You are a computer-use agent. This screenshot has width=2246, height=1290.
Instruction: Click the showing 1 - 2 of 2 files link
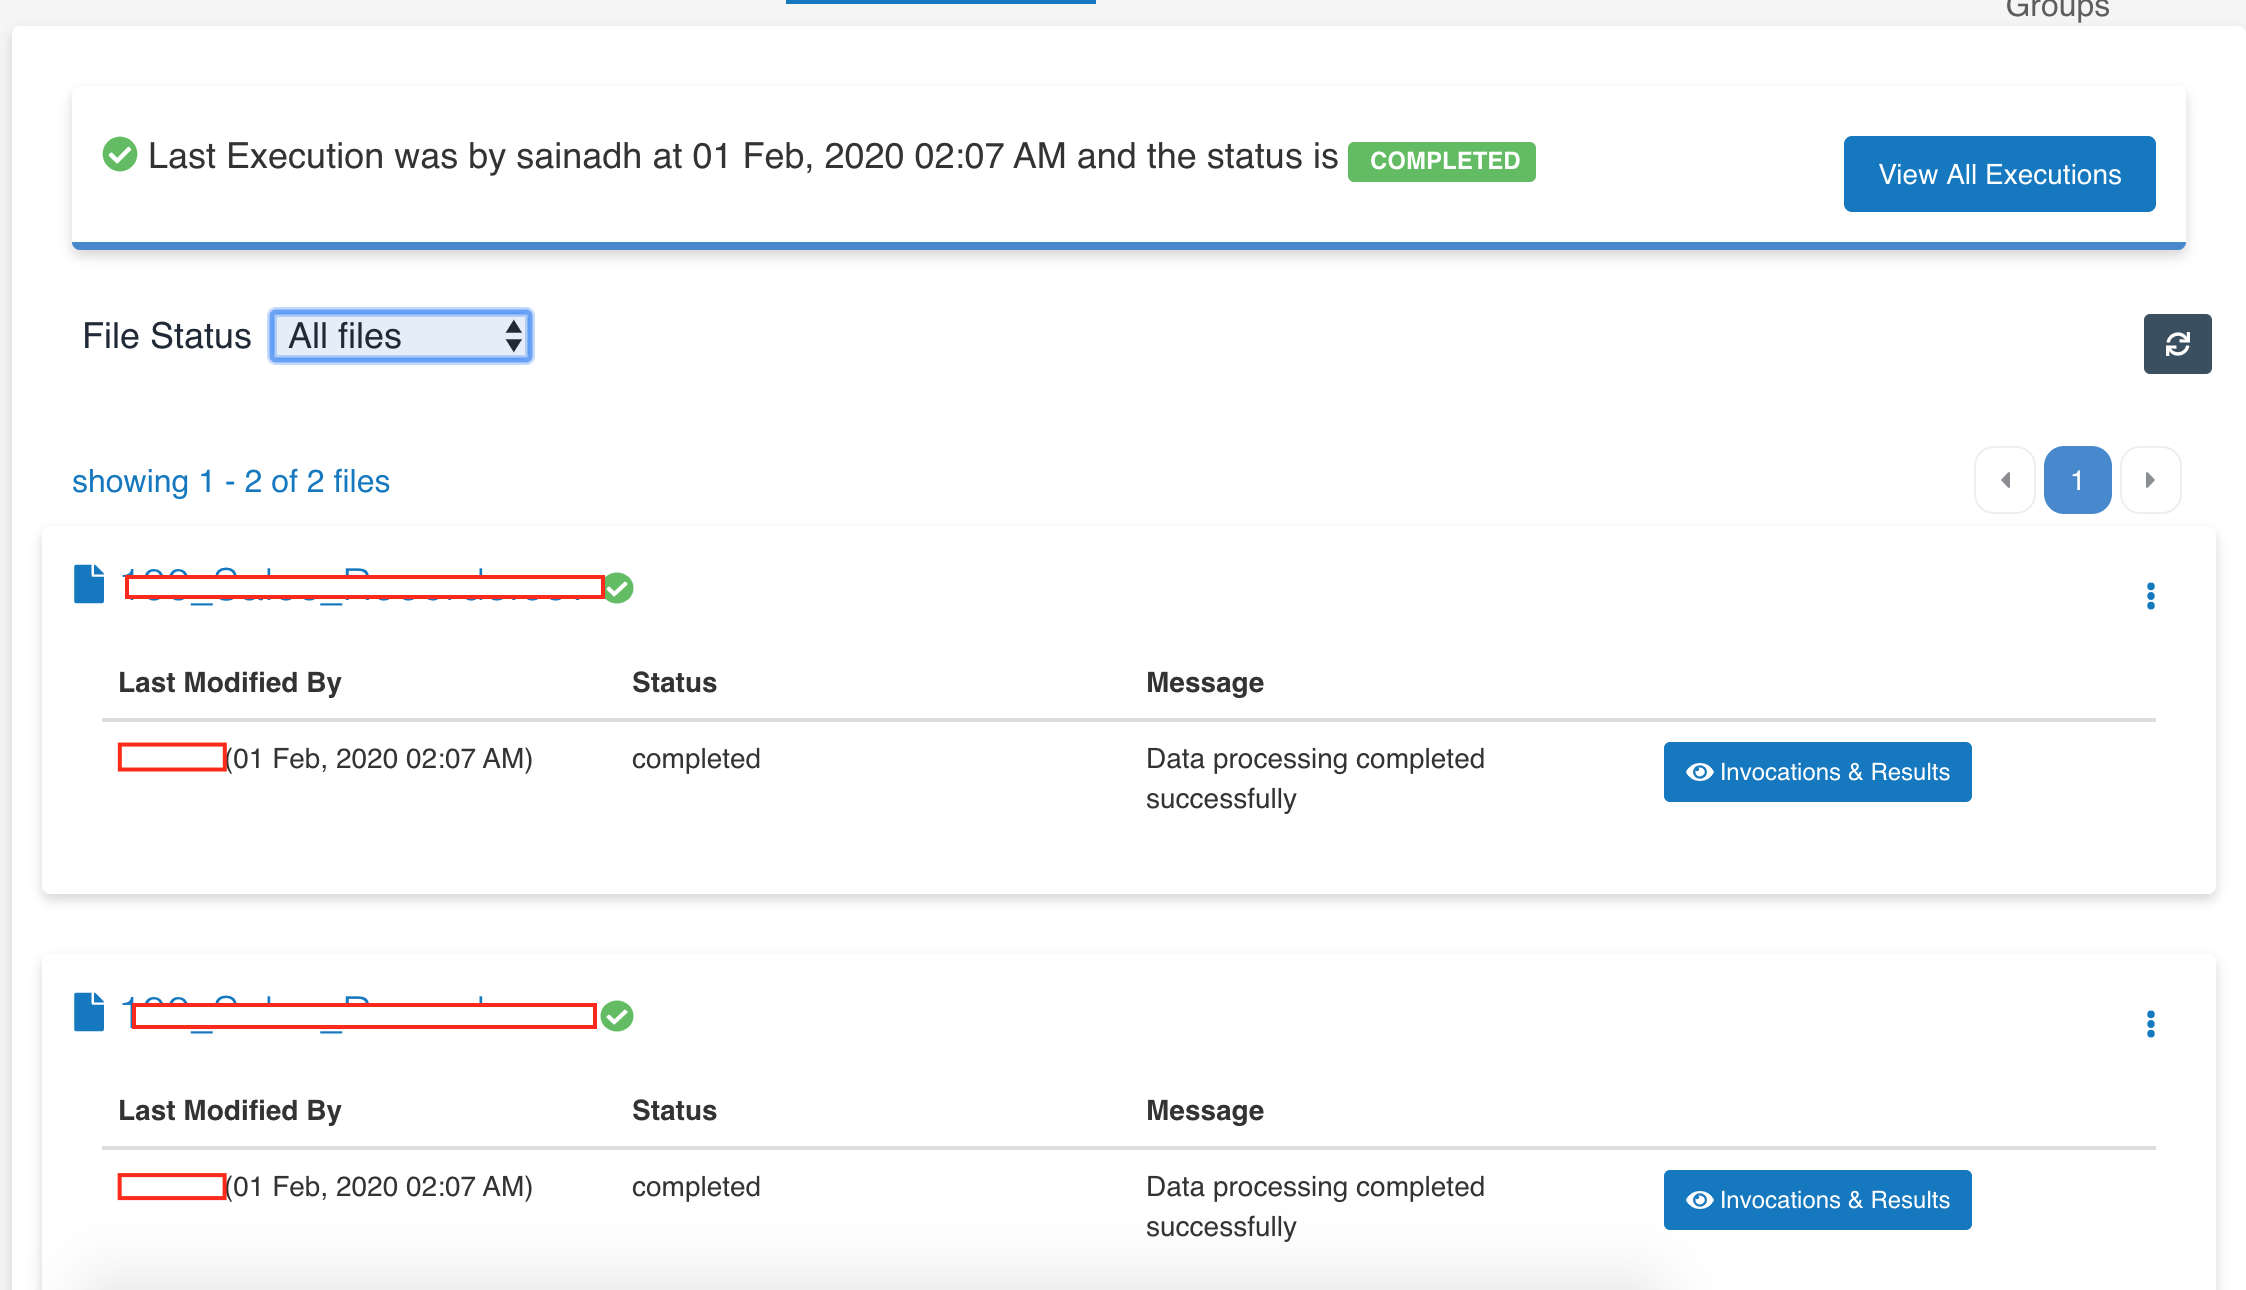tap(231, 481)
